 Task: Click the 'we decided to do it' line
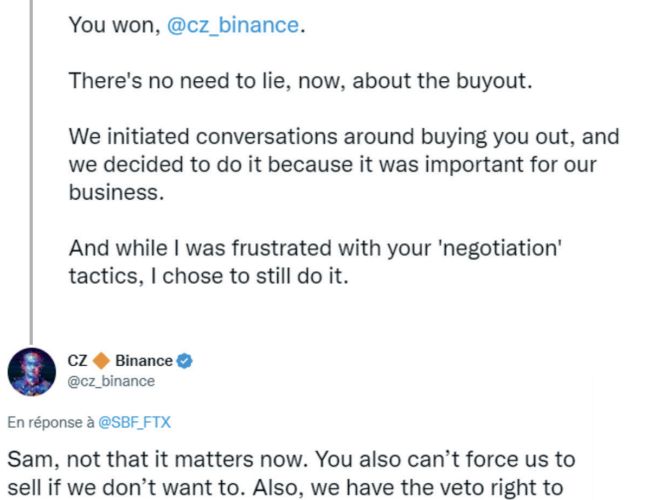click(333, 164)
